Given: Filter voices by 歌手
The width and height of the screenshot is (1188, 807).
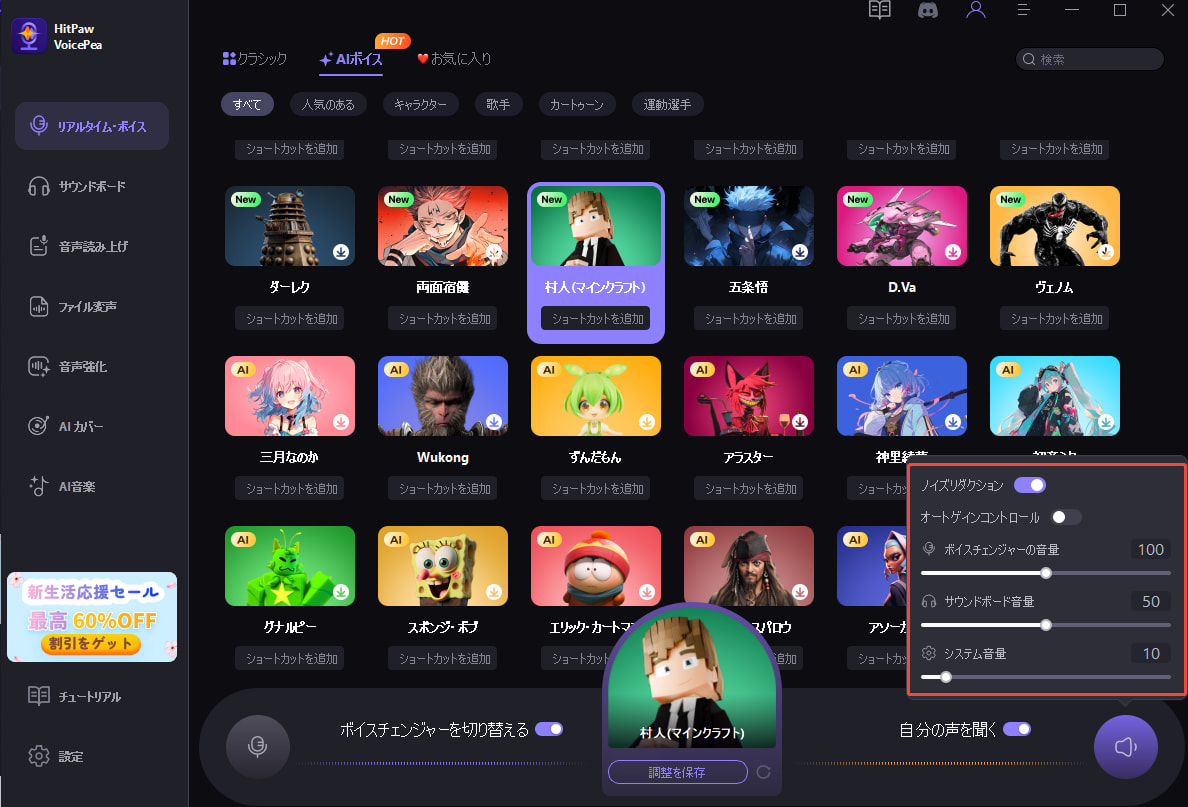Looking at the screenshot, I should pos(498,104).
